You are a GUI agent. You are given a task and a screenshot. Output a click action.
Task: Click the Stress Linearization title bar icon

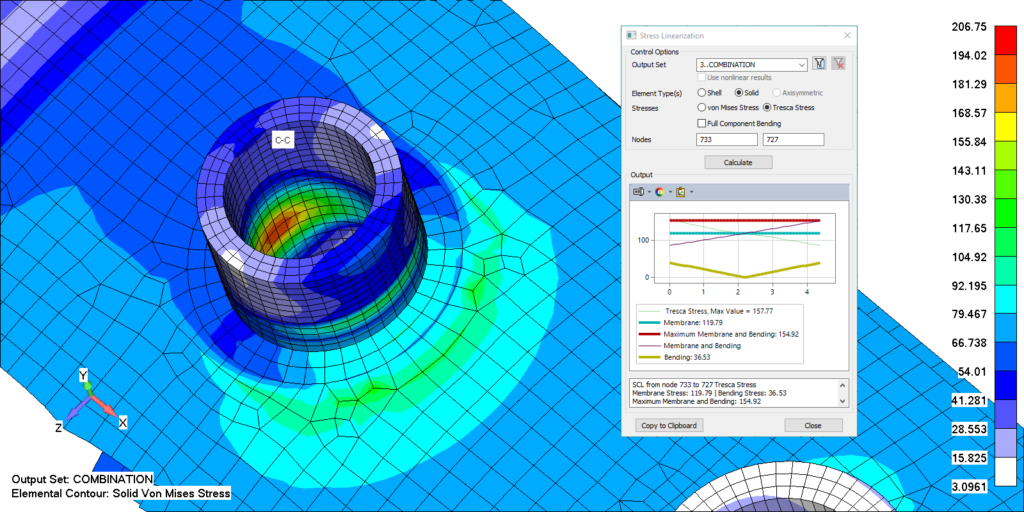coord(631,35)
